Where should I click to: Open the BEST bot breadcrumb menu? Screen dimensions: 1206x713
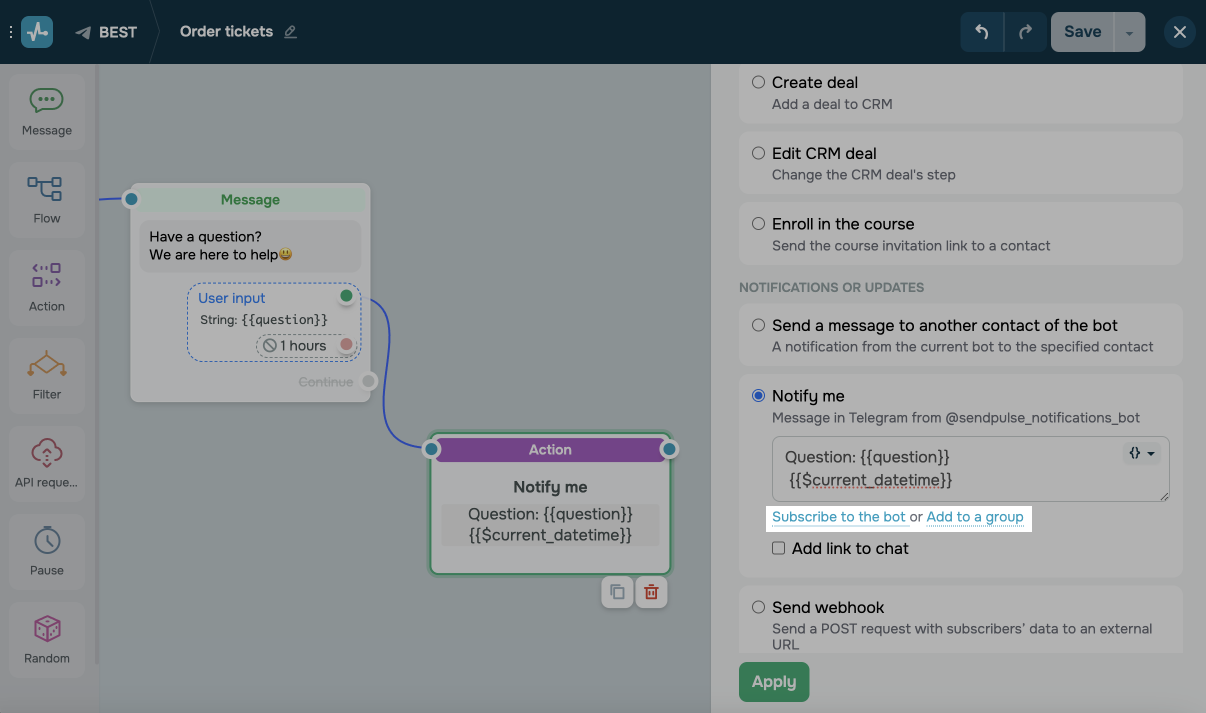tap(107, 31)
